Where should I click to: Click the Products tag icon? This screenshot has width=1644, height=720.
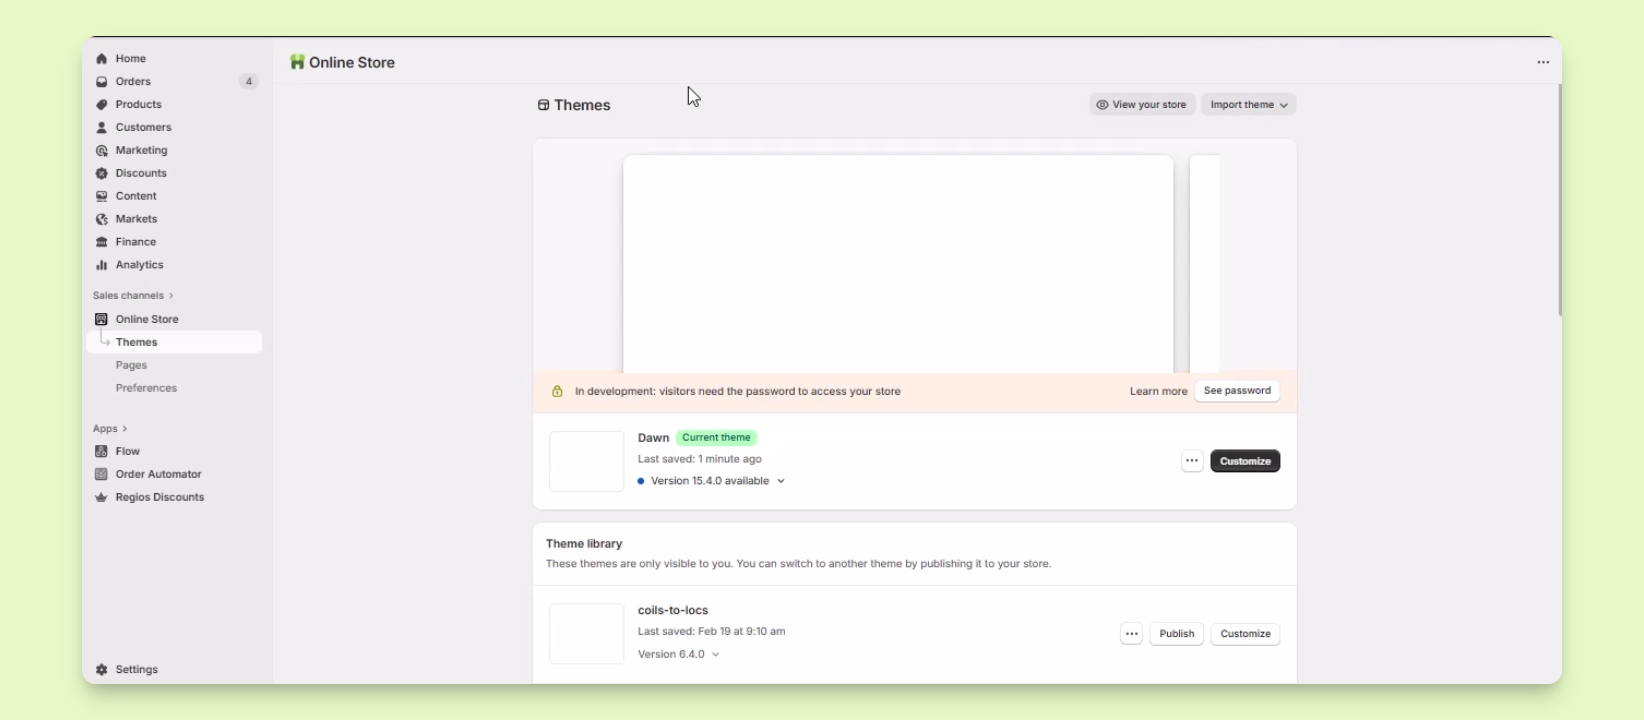[101, 105]
